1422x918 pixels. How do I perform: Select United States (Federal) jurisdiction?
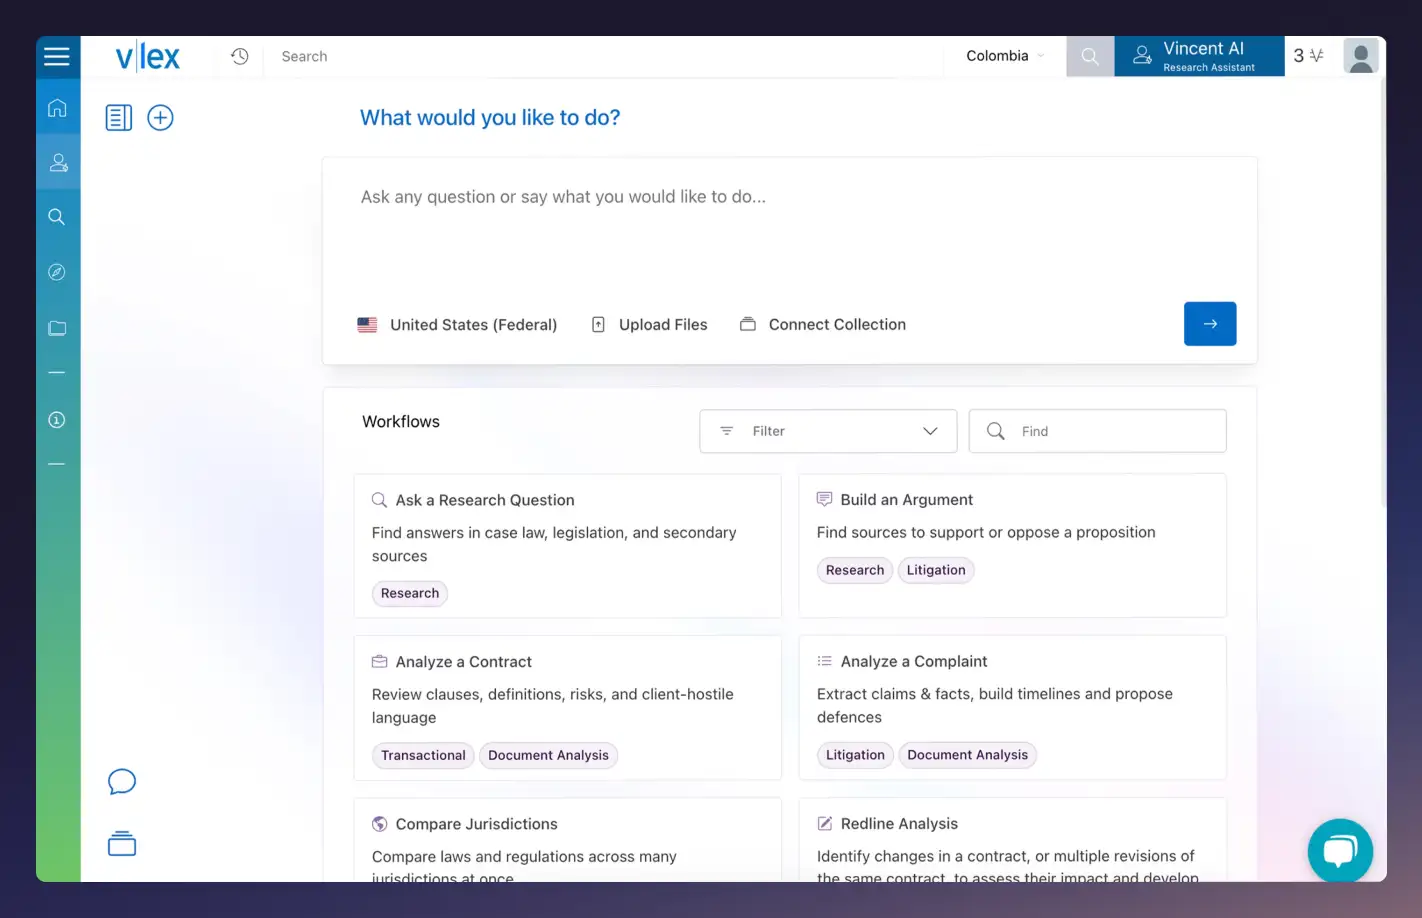click(x=457, y=325)
